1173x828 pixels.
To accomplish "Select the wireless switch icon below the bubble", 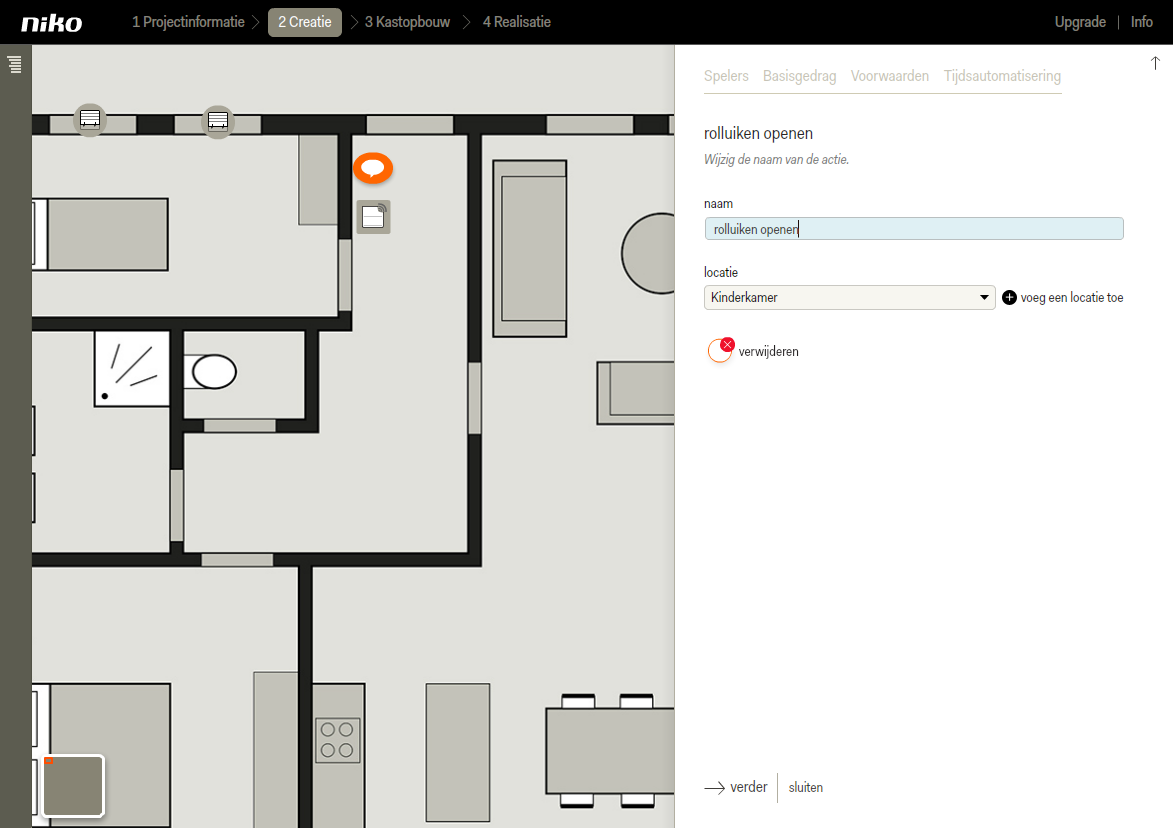I will (x=373, y=217).
